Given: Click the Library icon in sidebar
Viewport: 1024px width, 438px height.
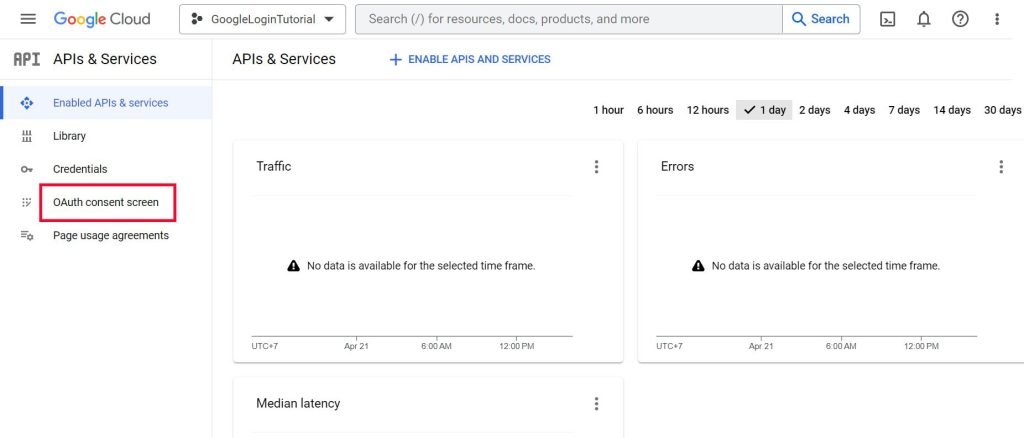Looking at the screenshot, I should pyautogui.click(x=27, y=136).
